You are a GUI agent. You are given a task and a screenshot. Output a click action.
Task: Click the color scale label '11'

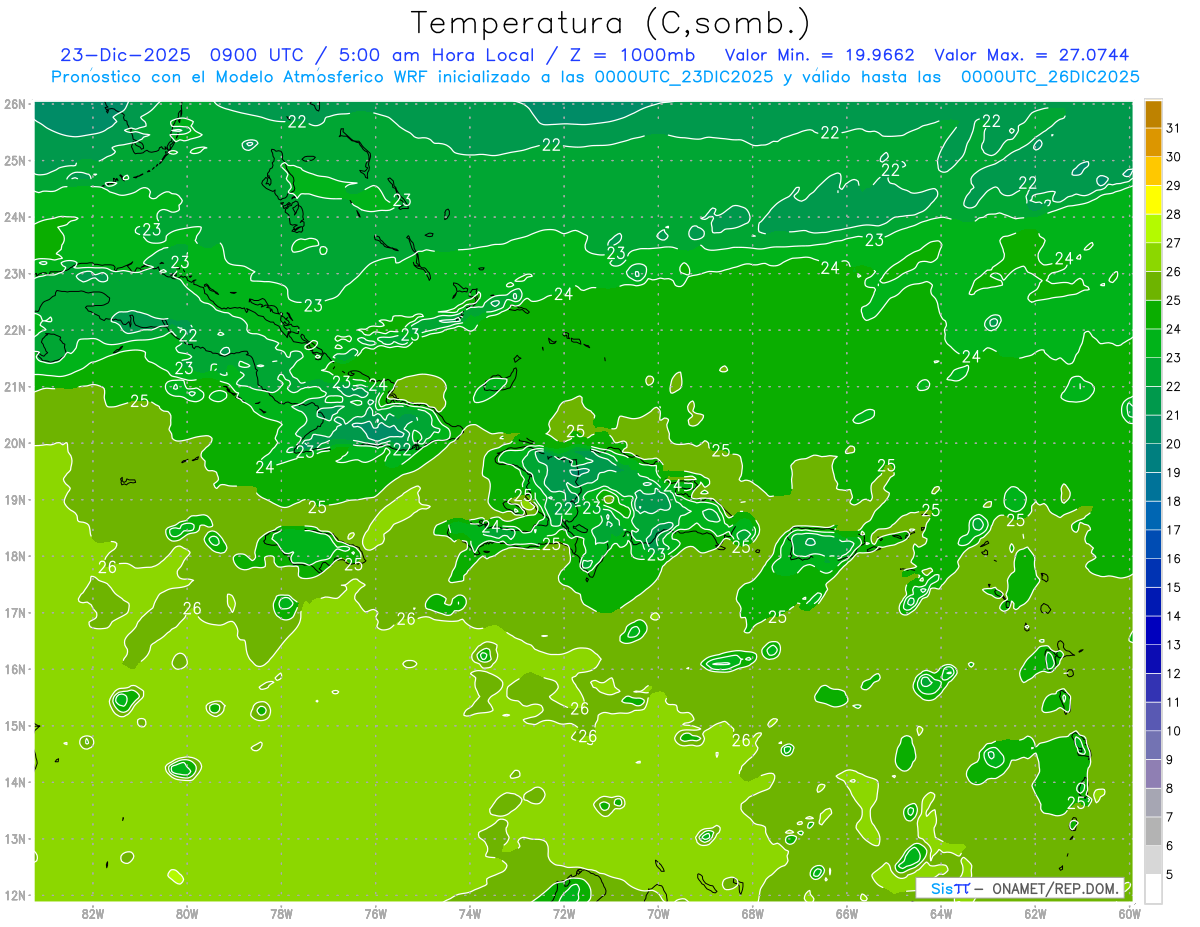(1174, 702)
